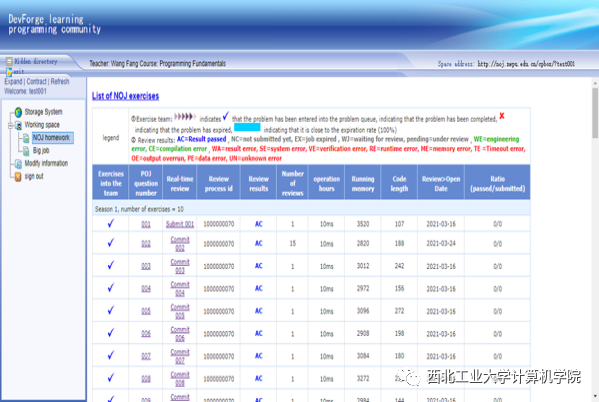Click the NOJ homework document icon
This screenshot has height=402, width=599.
tap(26, 138)
